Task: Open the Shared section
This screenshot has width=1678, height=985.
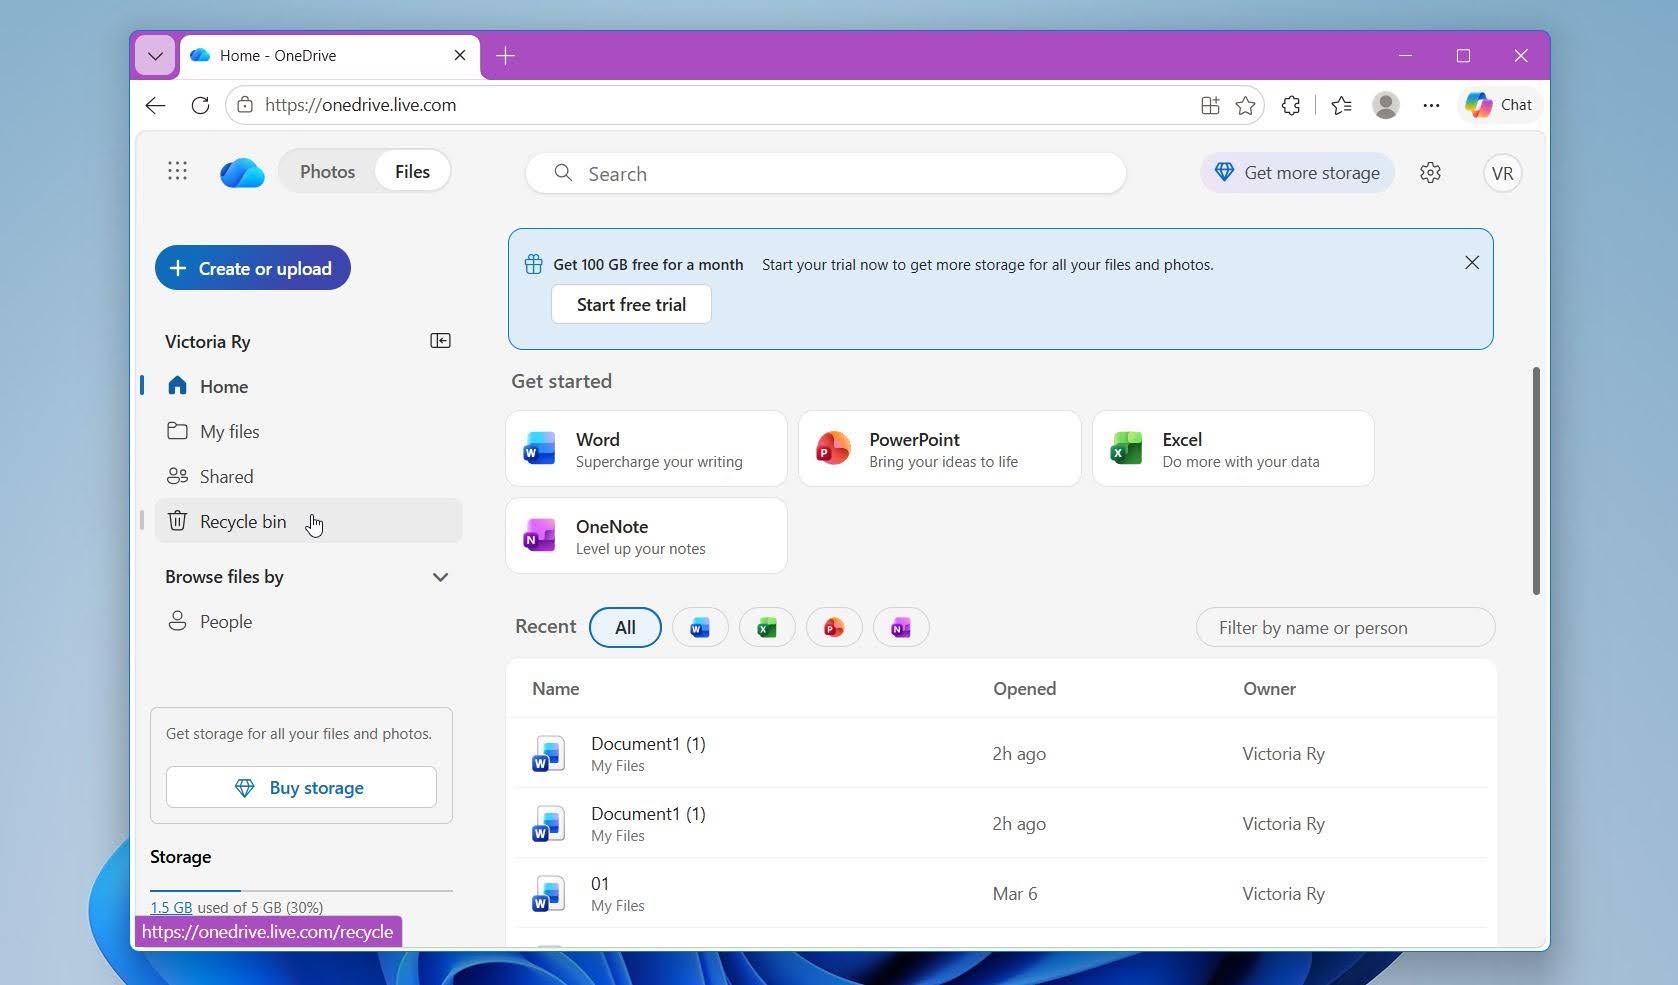Action: 308,476
